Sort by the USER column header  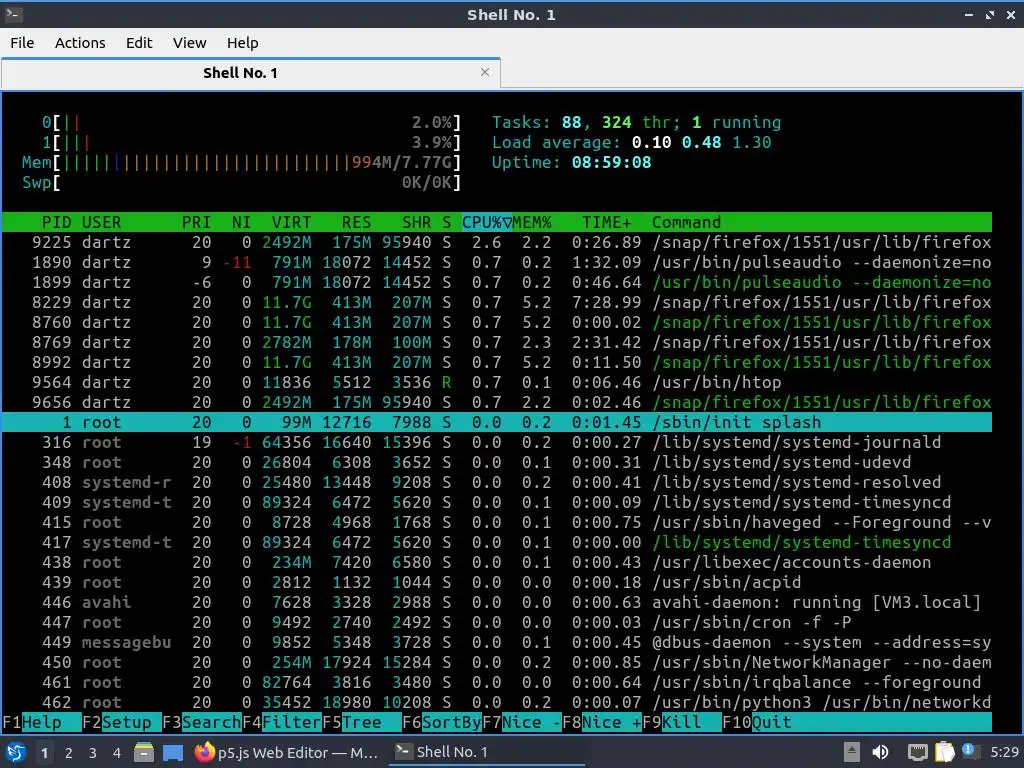(x=101, y=222)
